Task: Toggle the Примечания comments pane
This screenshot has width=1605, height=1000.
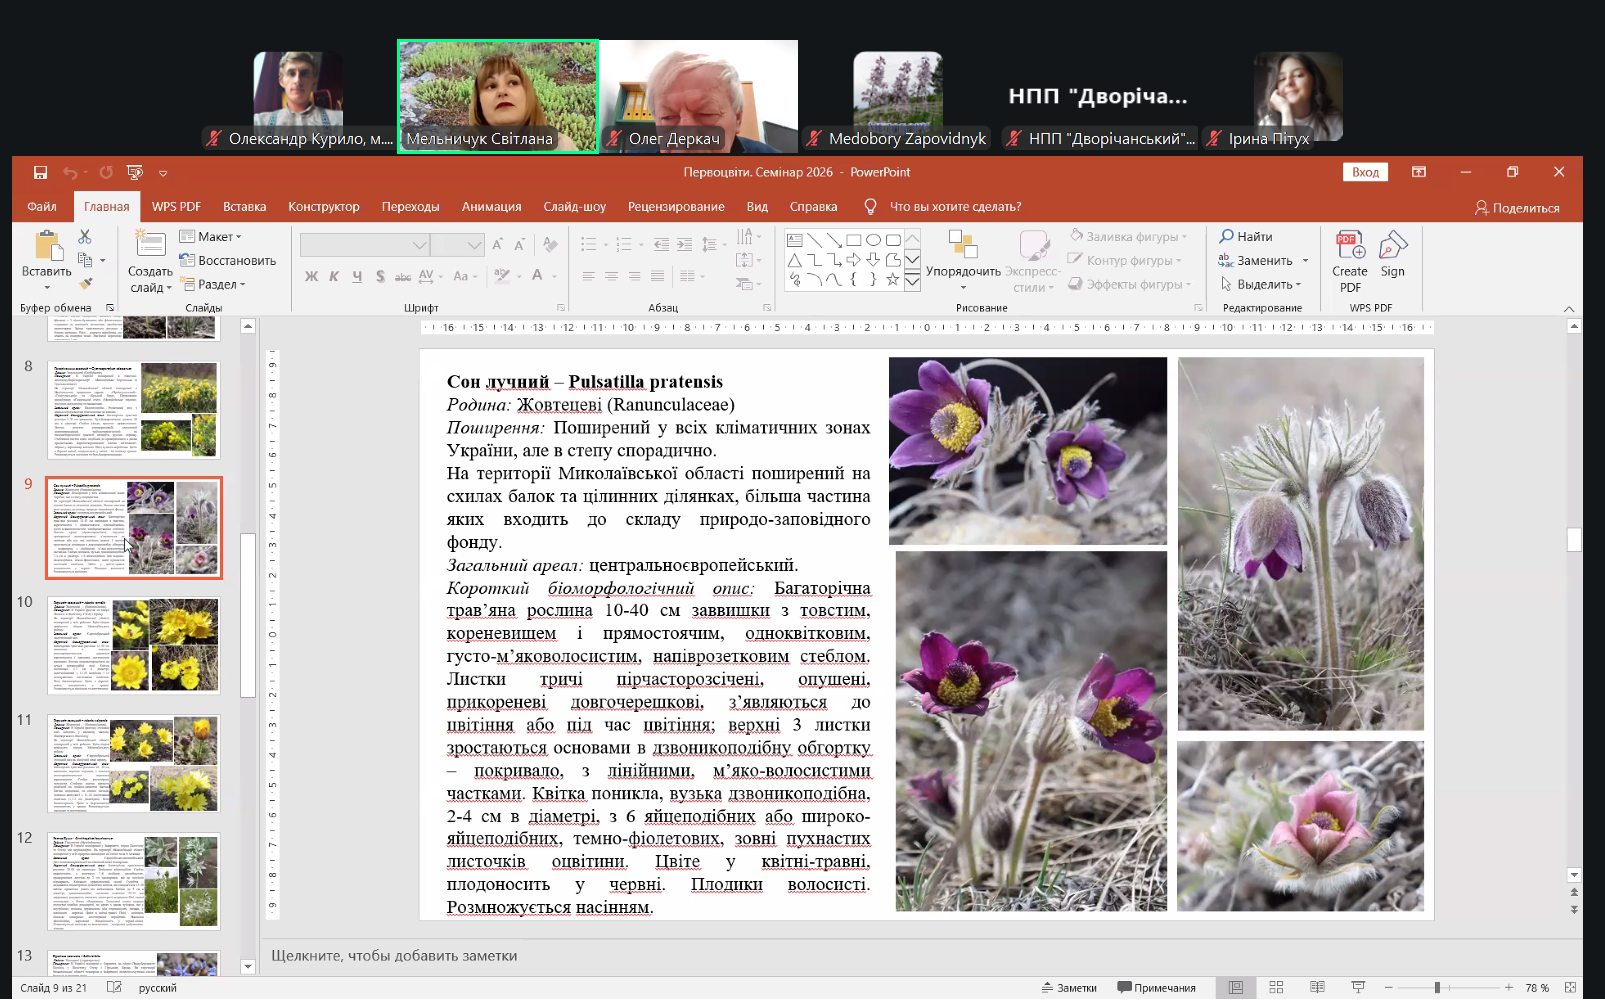Action: [x=1157, y=987]
